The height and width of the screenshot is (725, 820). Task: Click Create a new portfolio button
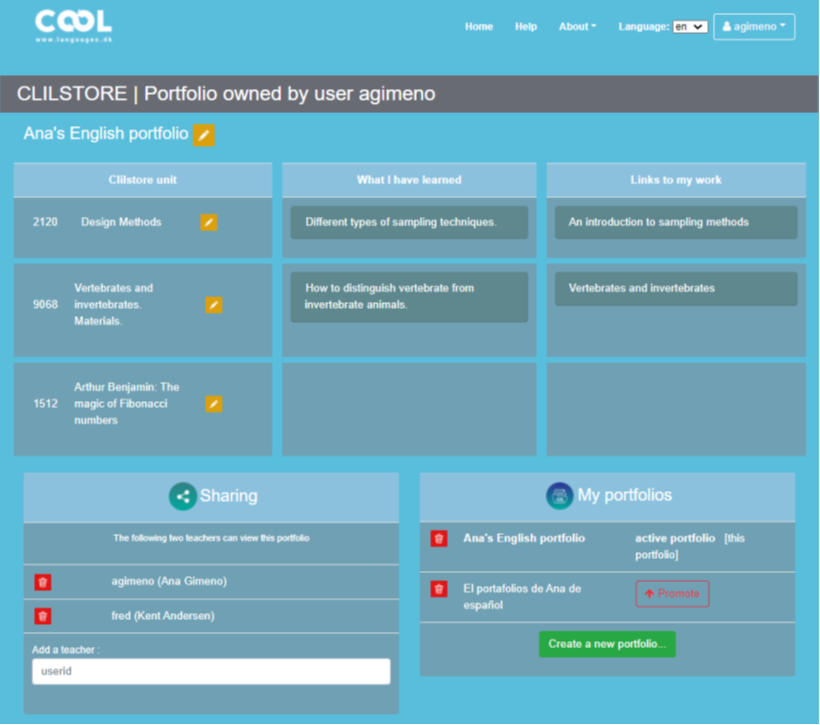pos(607,644)
